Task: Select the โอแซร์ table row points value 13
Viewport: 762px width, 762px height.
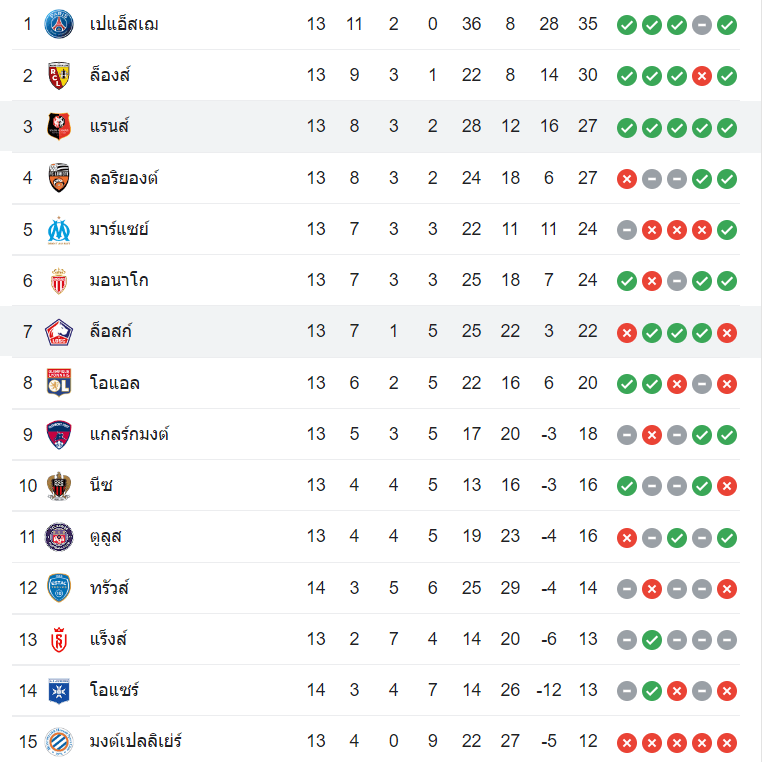Action: pyautogui.click(x=587, y=690)
